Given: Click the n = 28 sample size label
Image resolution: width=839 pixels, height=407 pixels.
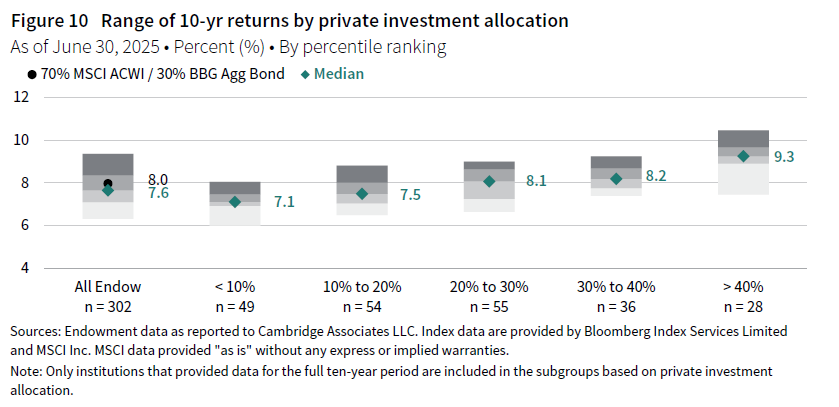Looking at the screenshot, I should tap(743, 303).
